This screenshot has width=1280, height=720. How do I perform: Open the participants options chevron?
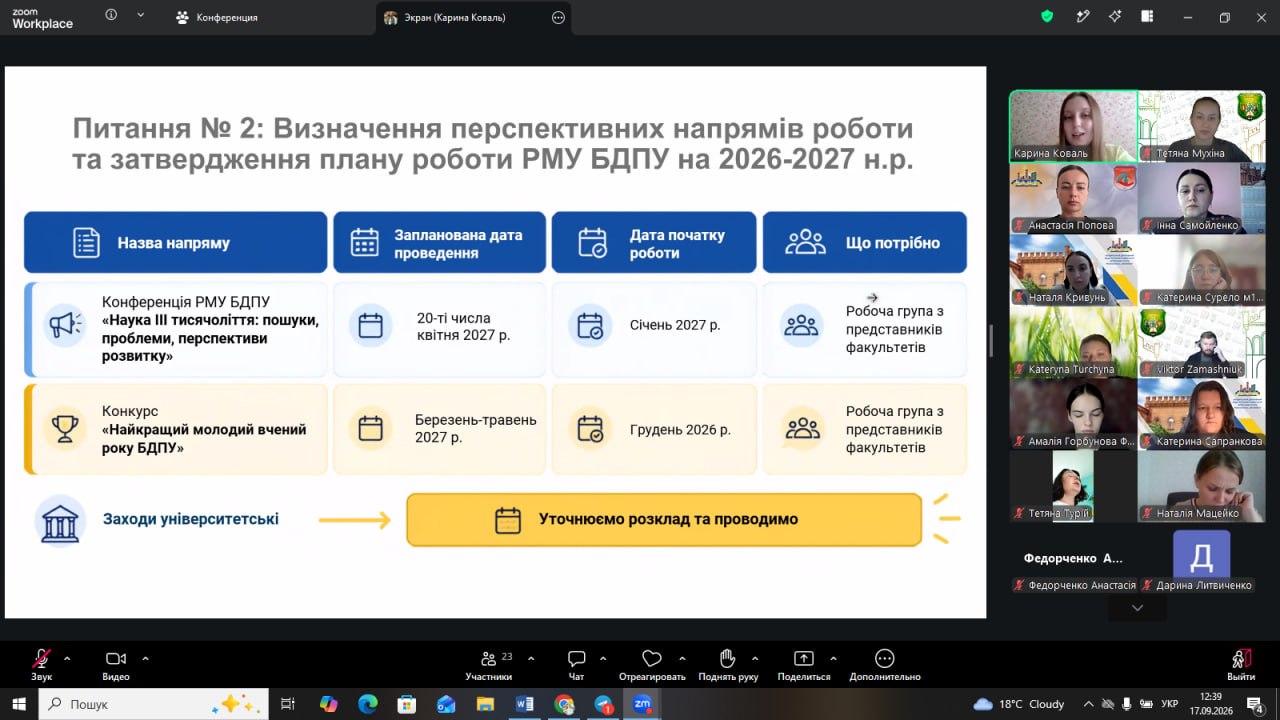(x=531, y=658)
